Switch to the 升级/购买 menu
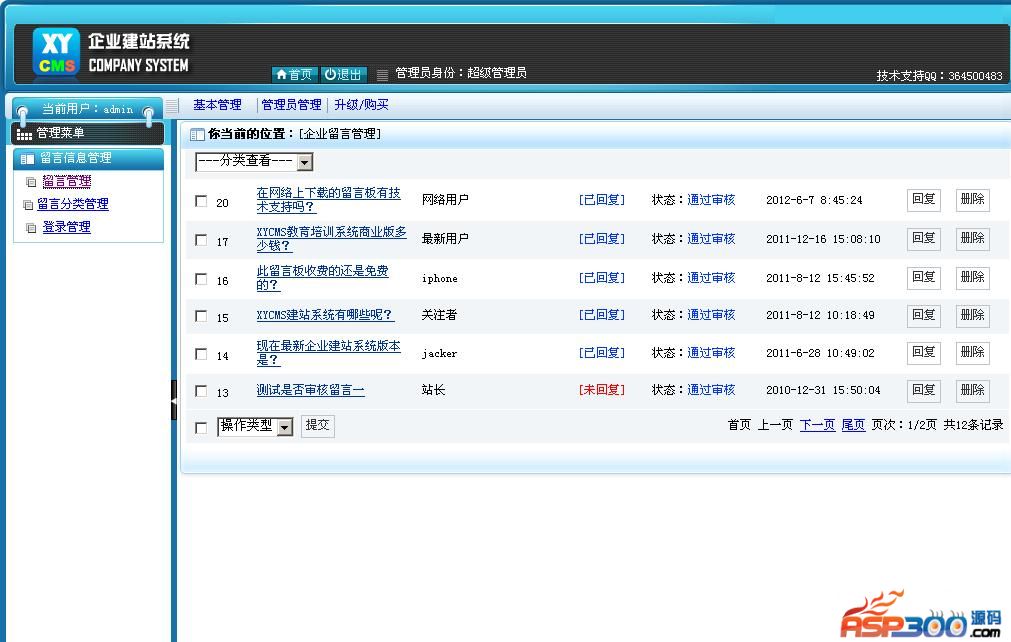 point(361,105)
